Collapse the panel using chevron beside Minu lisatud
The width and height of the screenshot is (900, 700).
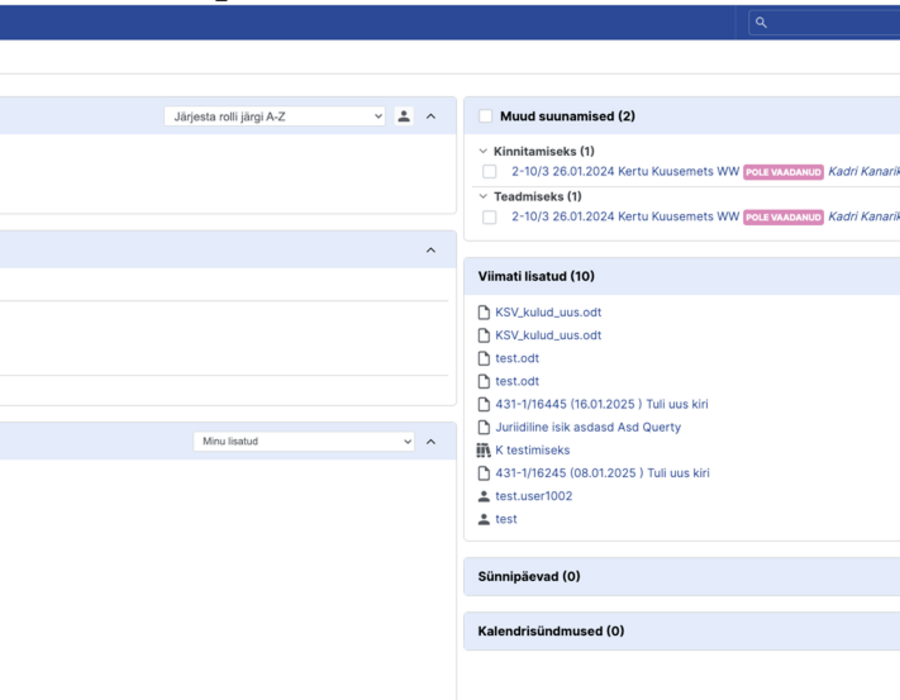click(431, 442)
